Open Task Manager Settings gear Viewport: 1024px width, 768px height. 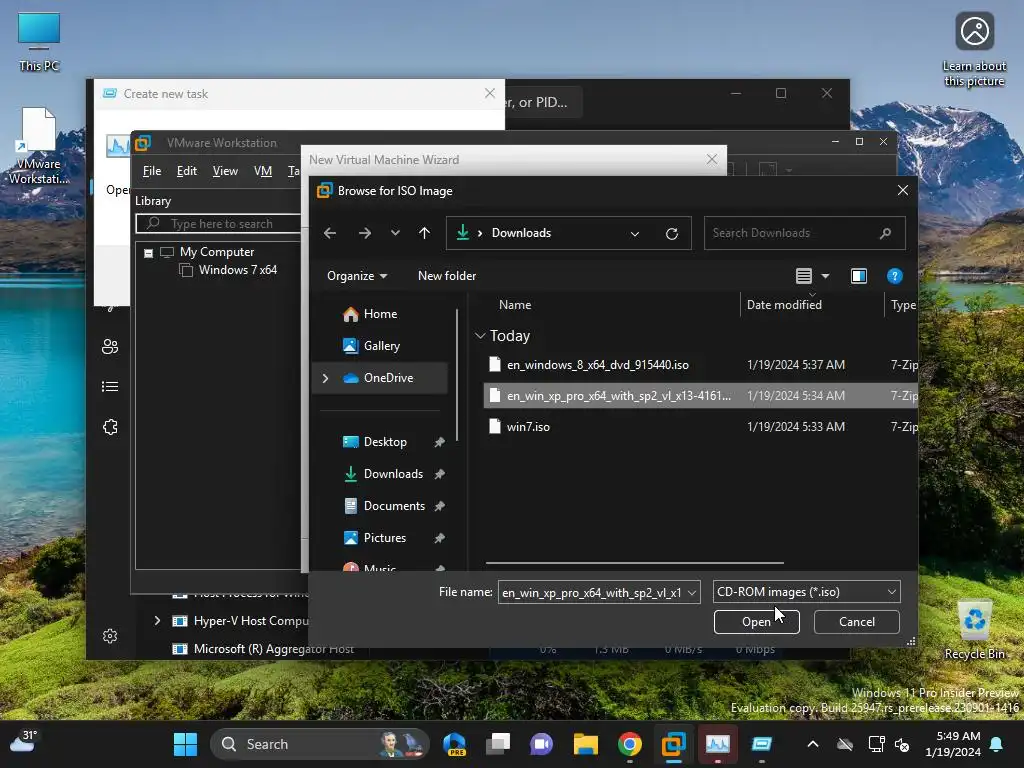[x=110, y=636]
